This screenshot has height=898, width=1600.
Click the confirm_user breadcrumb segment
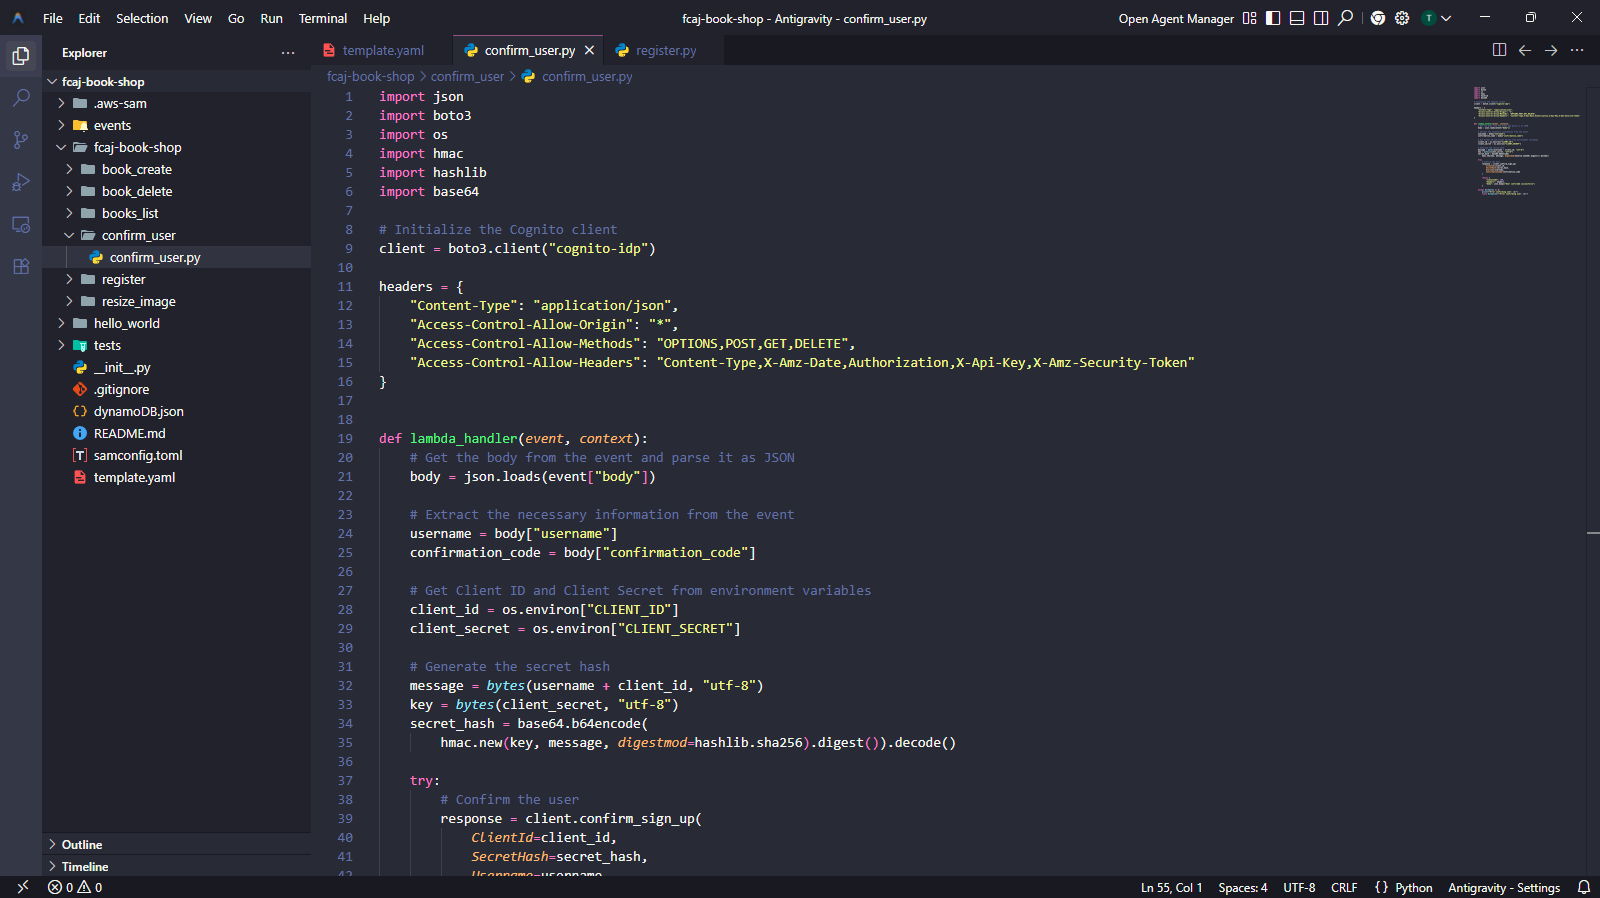tap(467, 77)
